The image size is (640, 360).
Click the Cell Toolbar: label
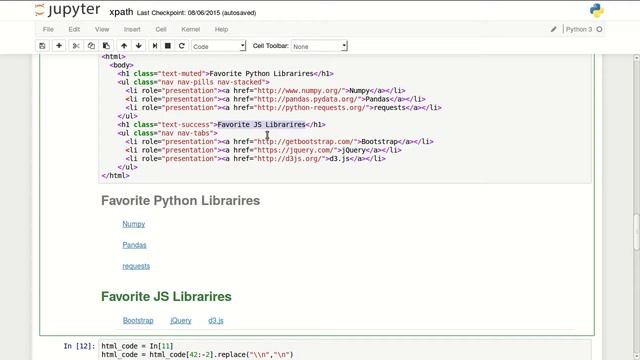pos(271,46)
